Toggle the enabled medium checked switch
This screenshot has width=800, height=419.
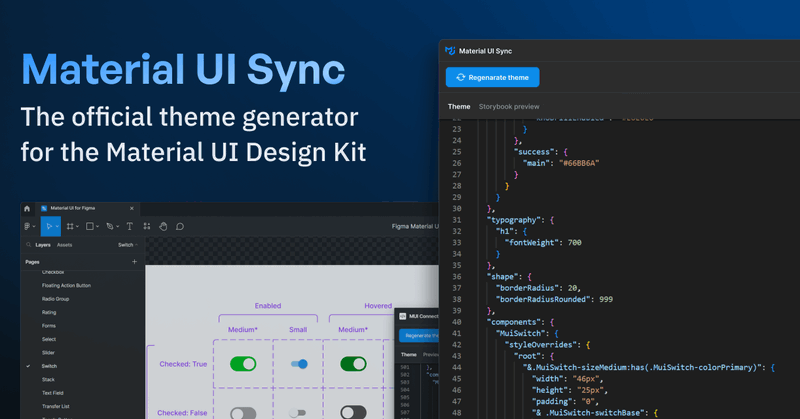pyautogui.click(x=243, y=364)
